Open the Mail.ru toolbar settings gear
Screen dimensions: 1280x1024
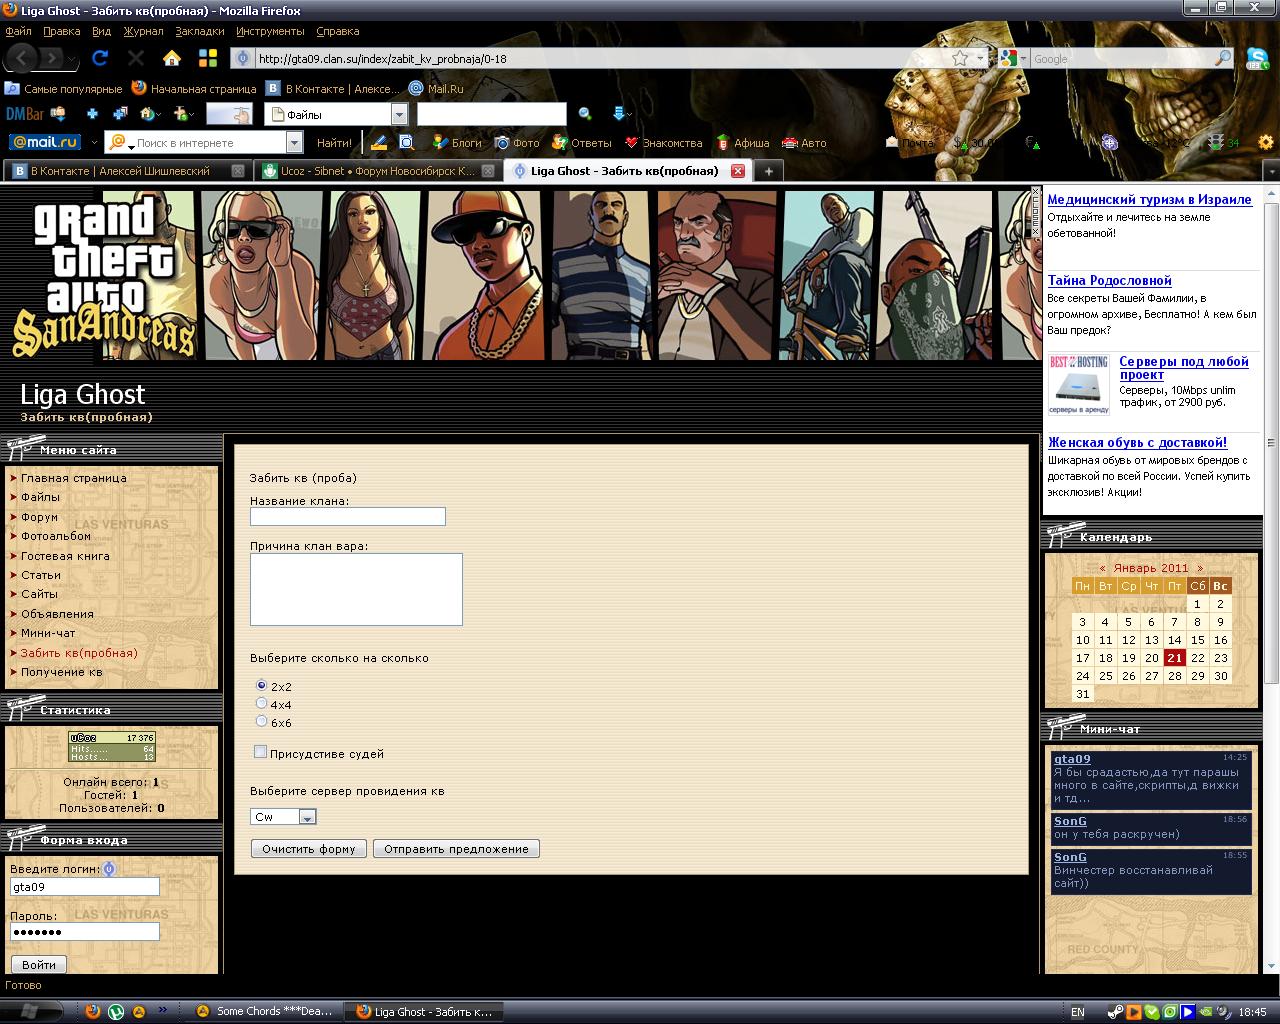click(x=1266, y=142)
